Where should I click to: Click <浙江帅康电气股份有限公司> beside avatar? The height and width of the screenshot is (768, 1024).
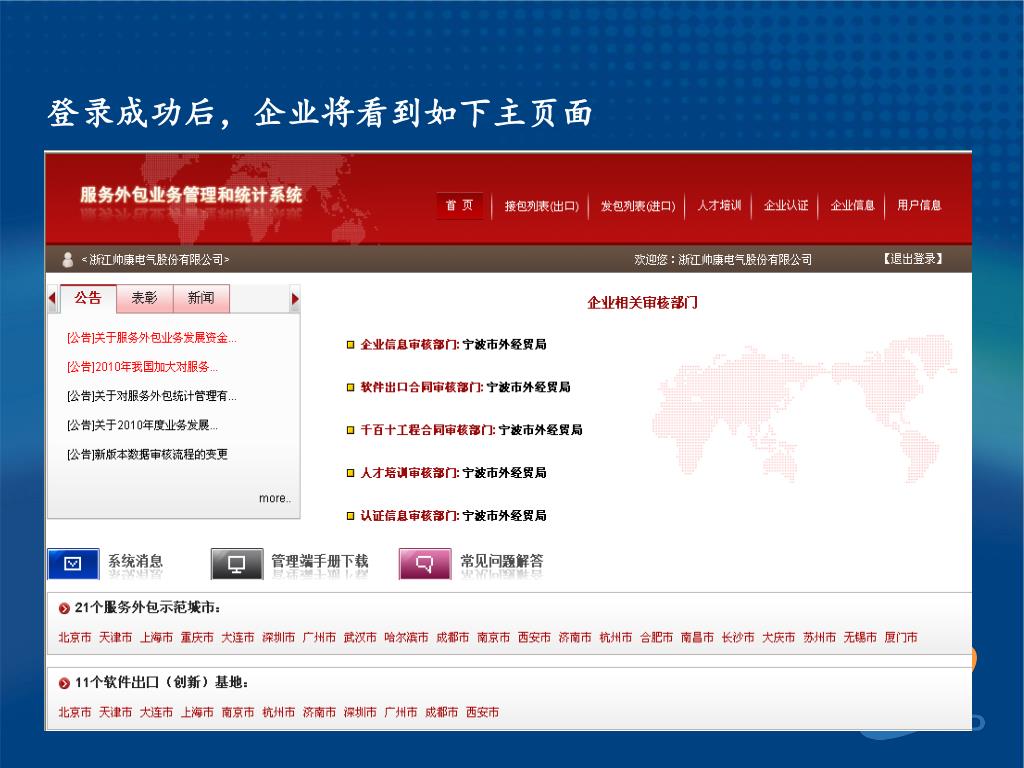(155, 260)
